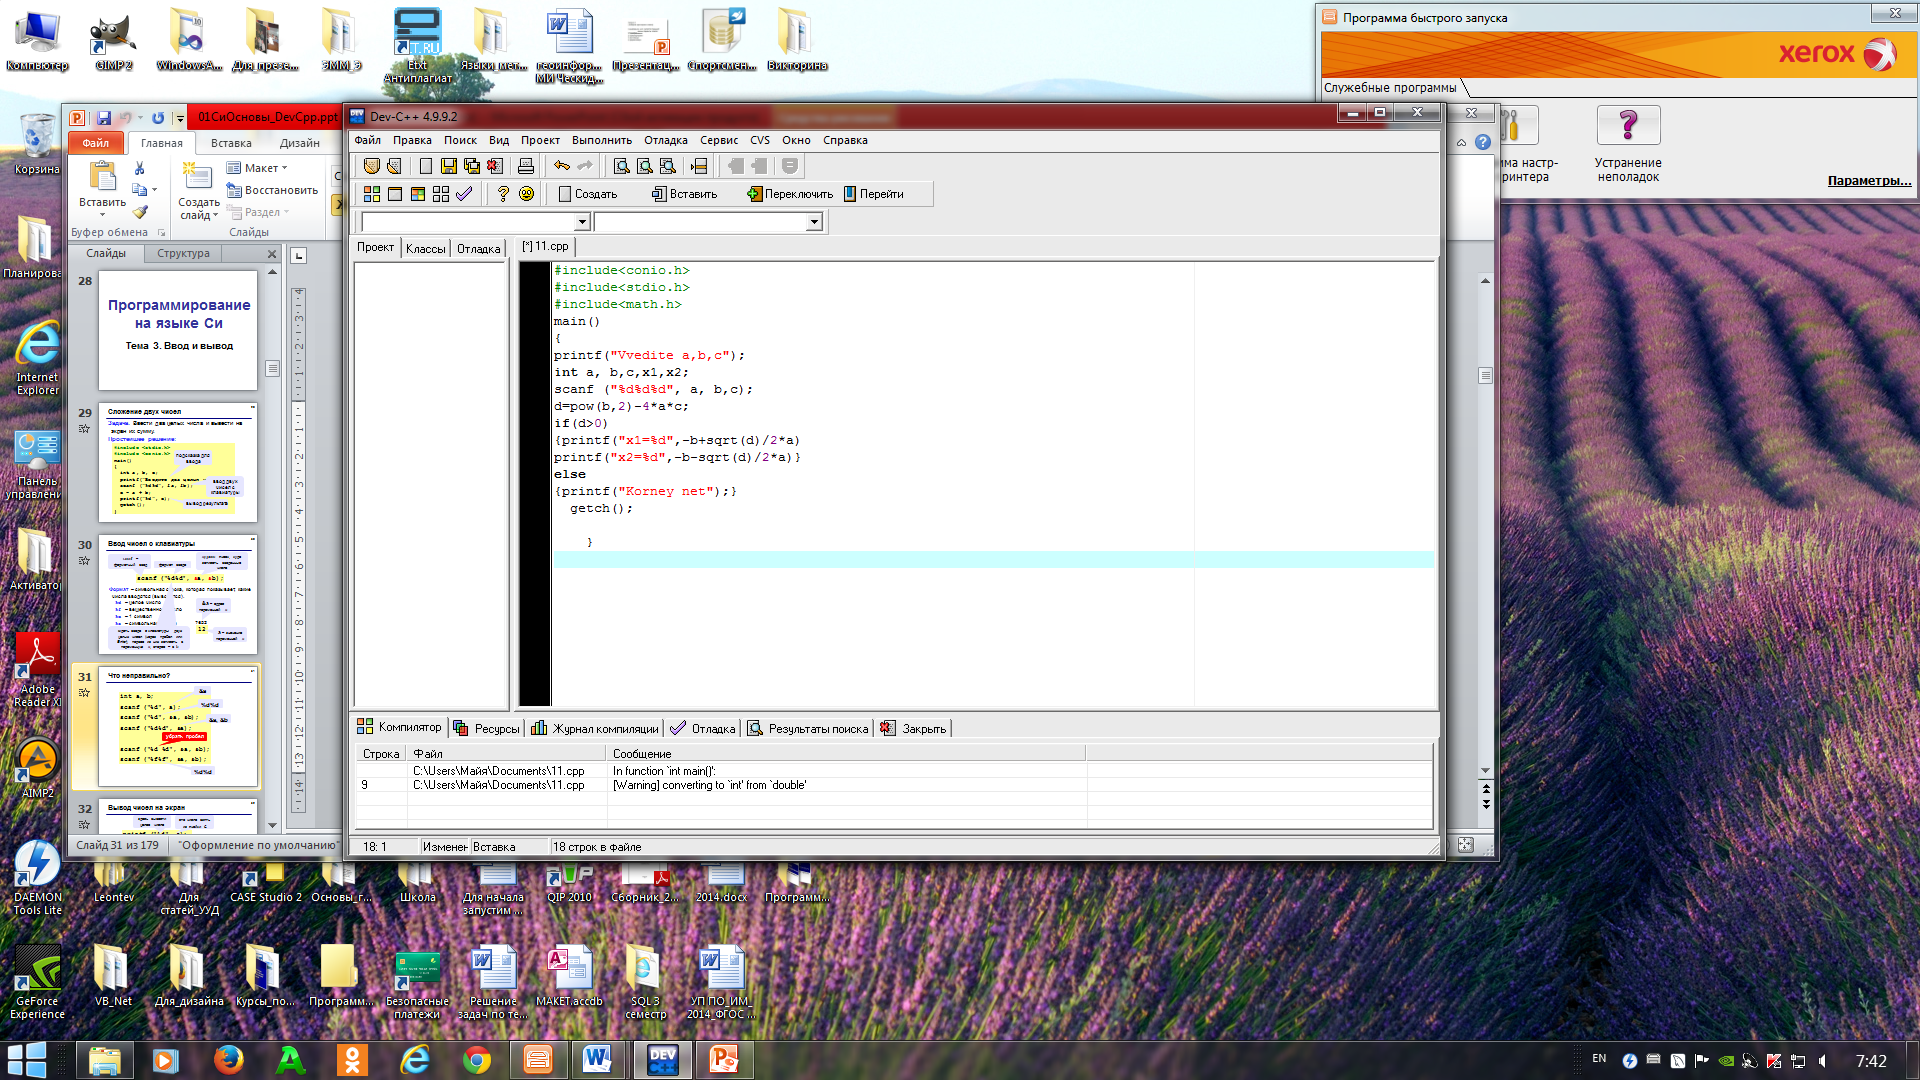1920x1080 pixels.
Task: Open the function selector combo box dropdown
Action: [814, 222]
